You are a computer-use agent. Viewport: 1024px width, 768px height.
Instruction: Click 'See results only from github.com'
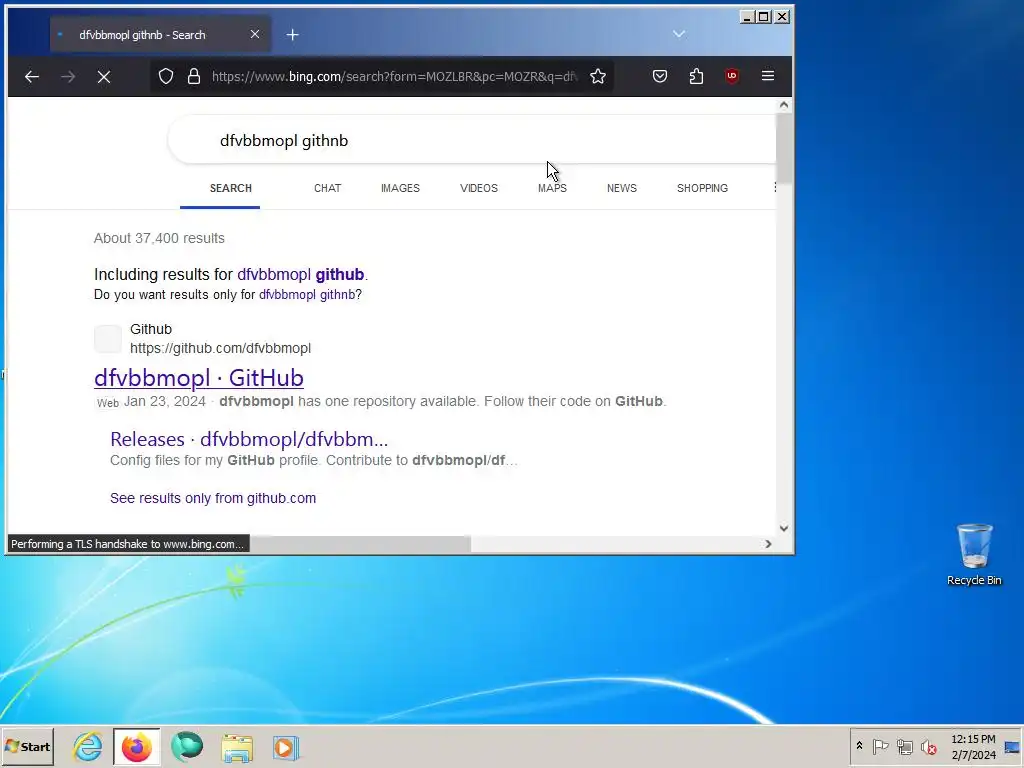[x=213, y=498]
